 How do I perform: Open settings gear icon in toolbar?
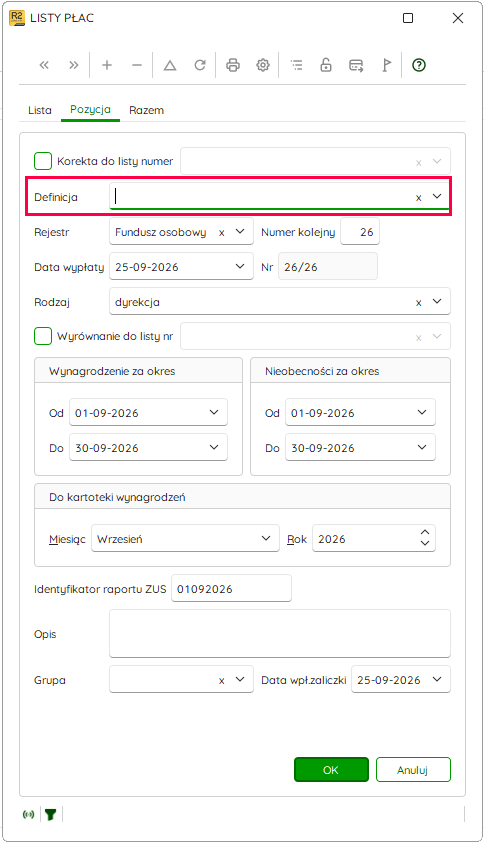[262, 65]
